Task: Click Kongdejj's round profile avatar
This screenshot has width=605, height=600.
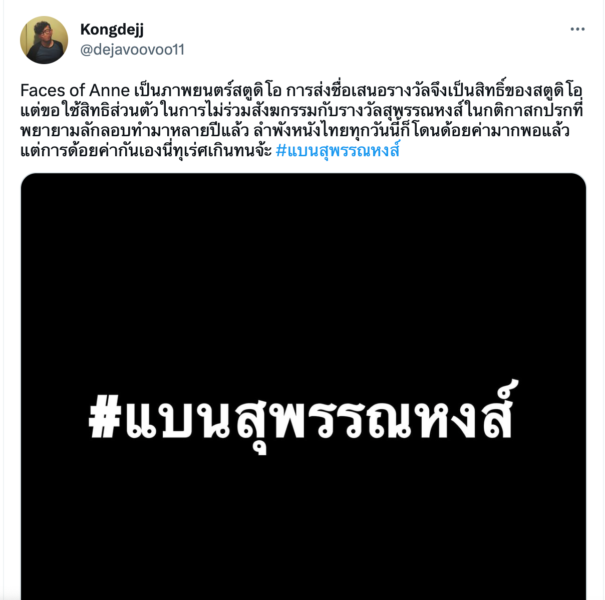Action: [x=44, y=40]
